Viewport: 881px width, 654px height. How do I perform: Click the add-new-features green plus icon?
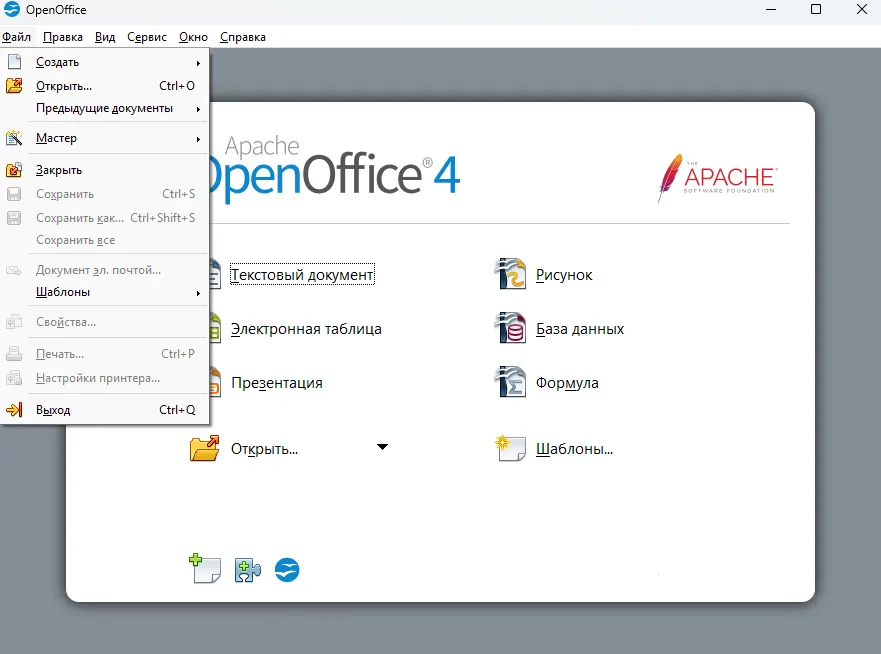[204, 569]
